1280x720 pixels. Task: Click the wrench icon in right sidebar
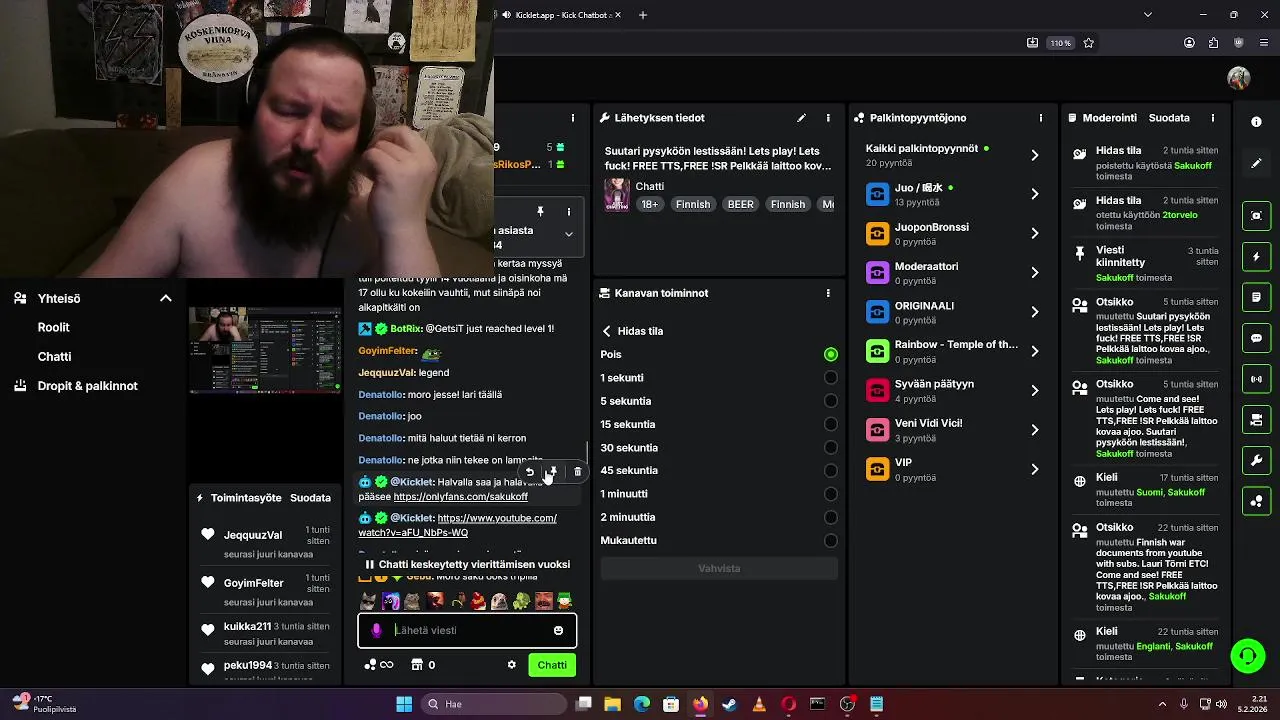[1257, 461]
